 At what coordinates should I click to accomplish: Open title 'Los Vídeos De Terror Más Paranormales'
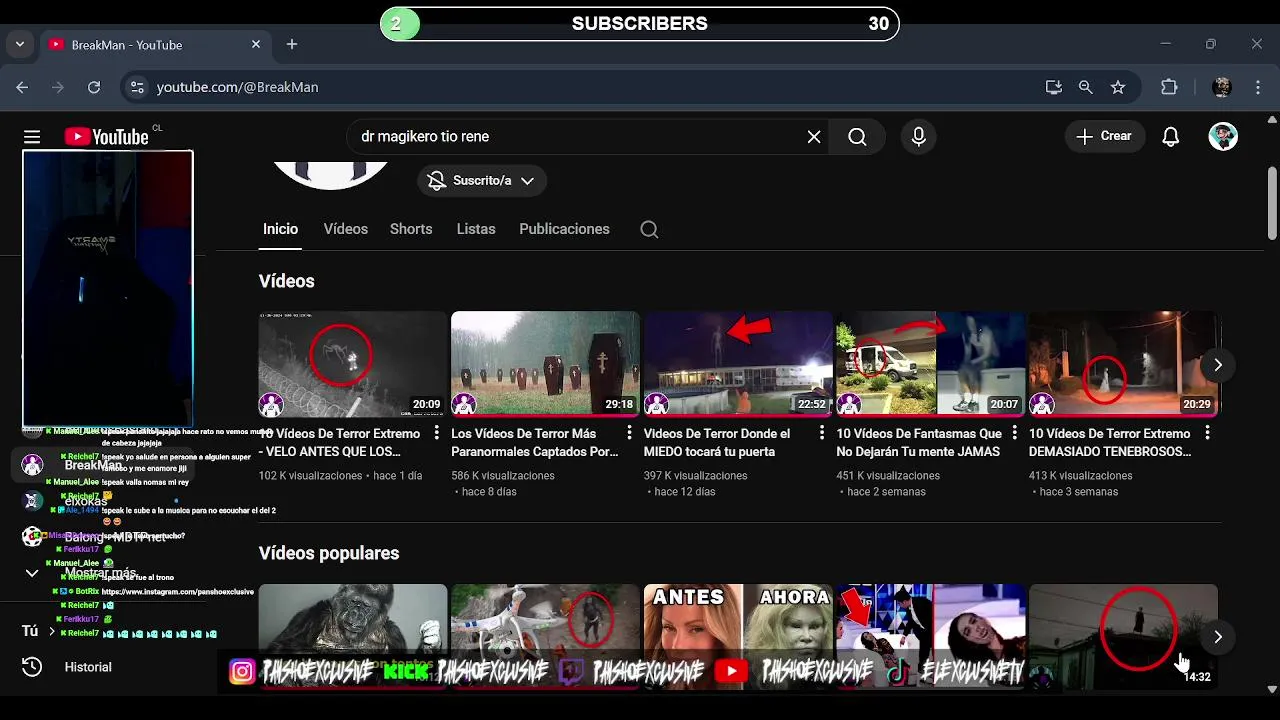pyautogui.click(x=535, y=443)
